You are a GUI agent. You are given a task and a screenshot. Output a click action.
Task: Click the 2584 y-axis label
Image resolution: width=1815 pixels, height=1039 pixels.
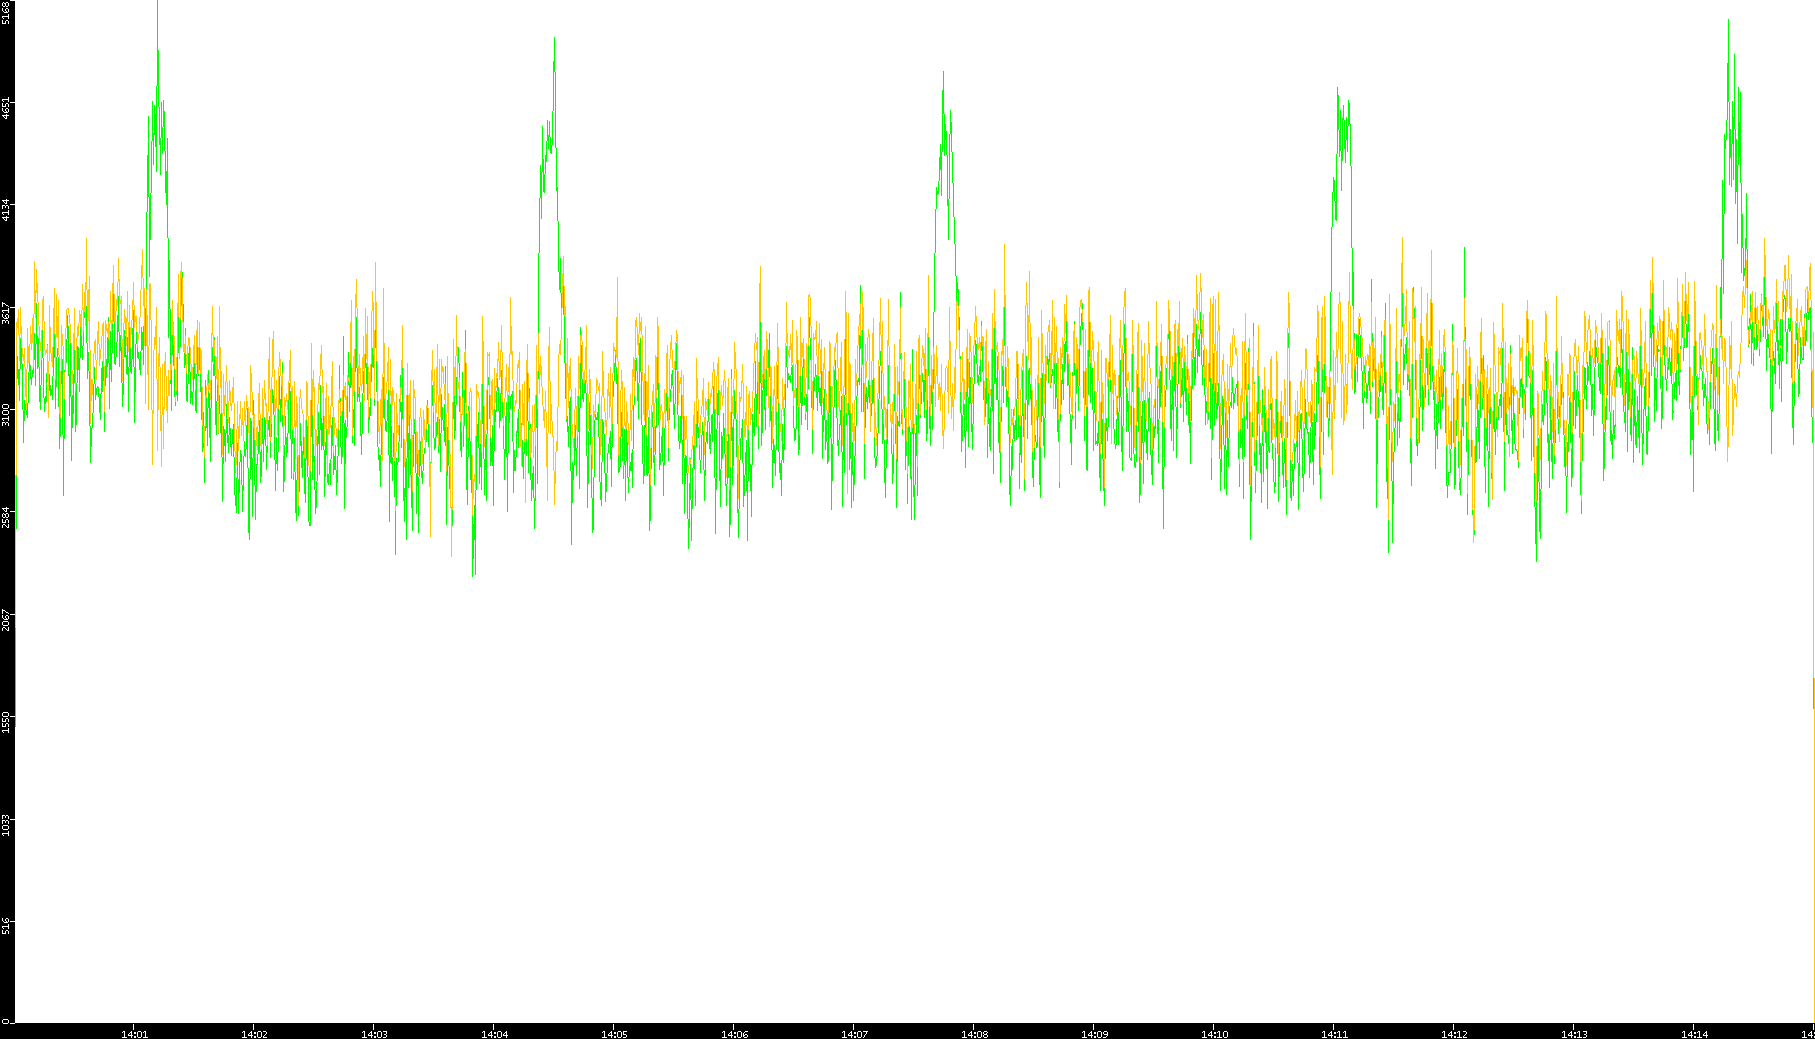point(6,517)
